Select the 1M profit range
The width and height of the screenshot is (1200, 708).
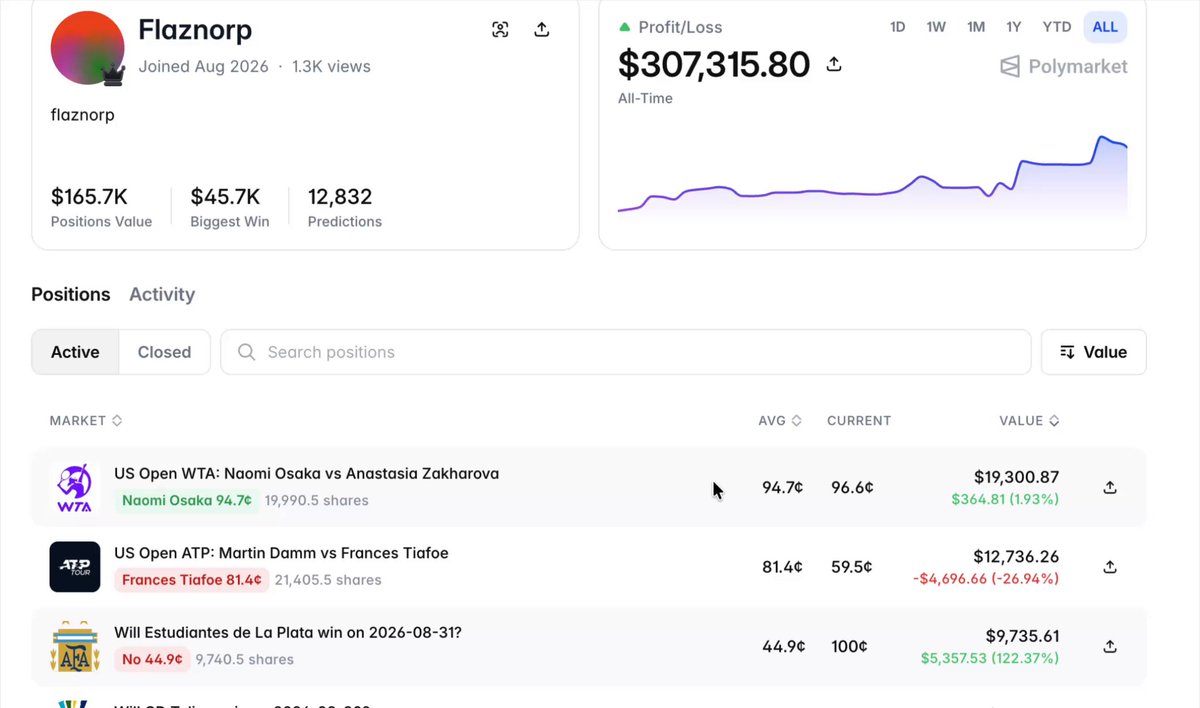click(x=976, y=27)
